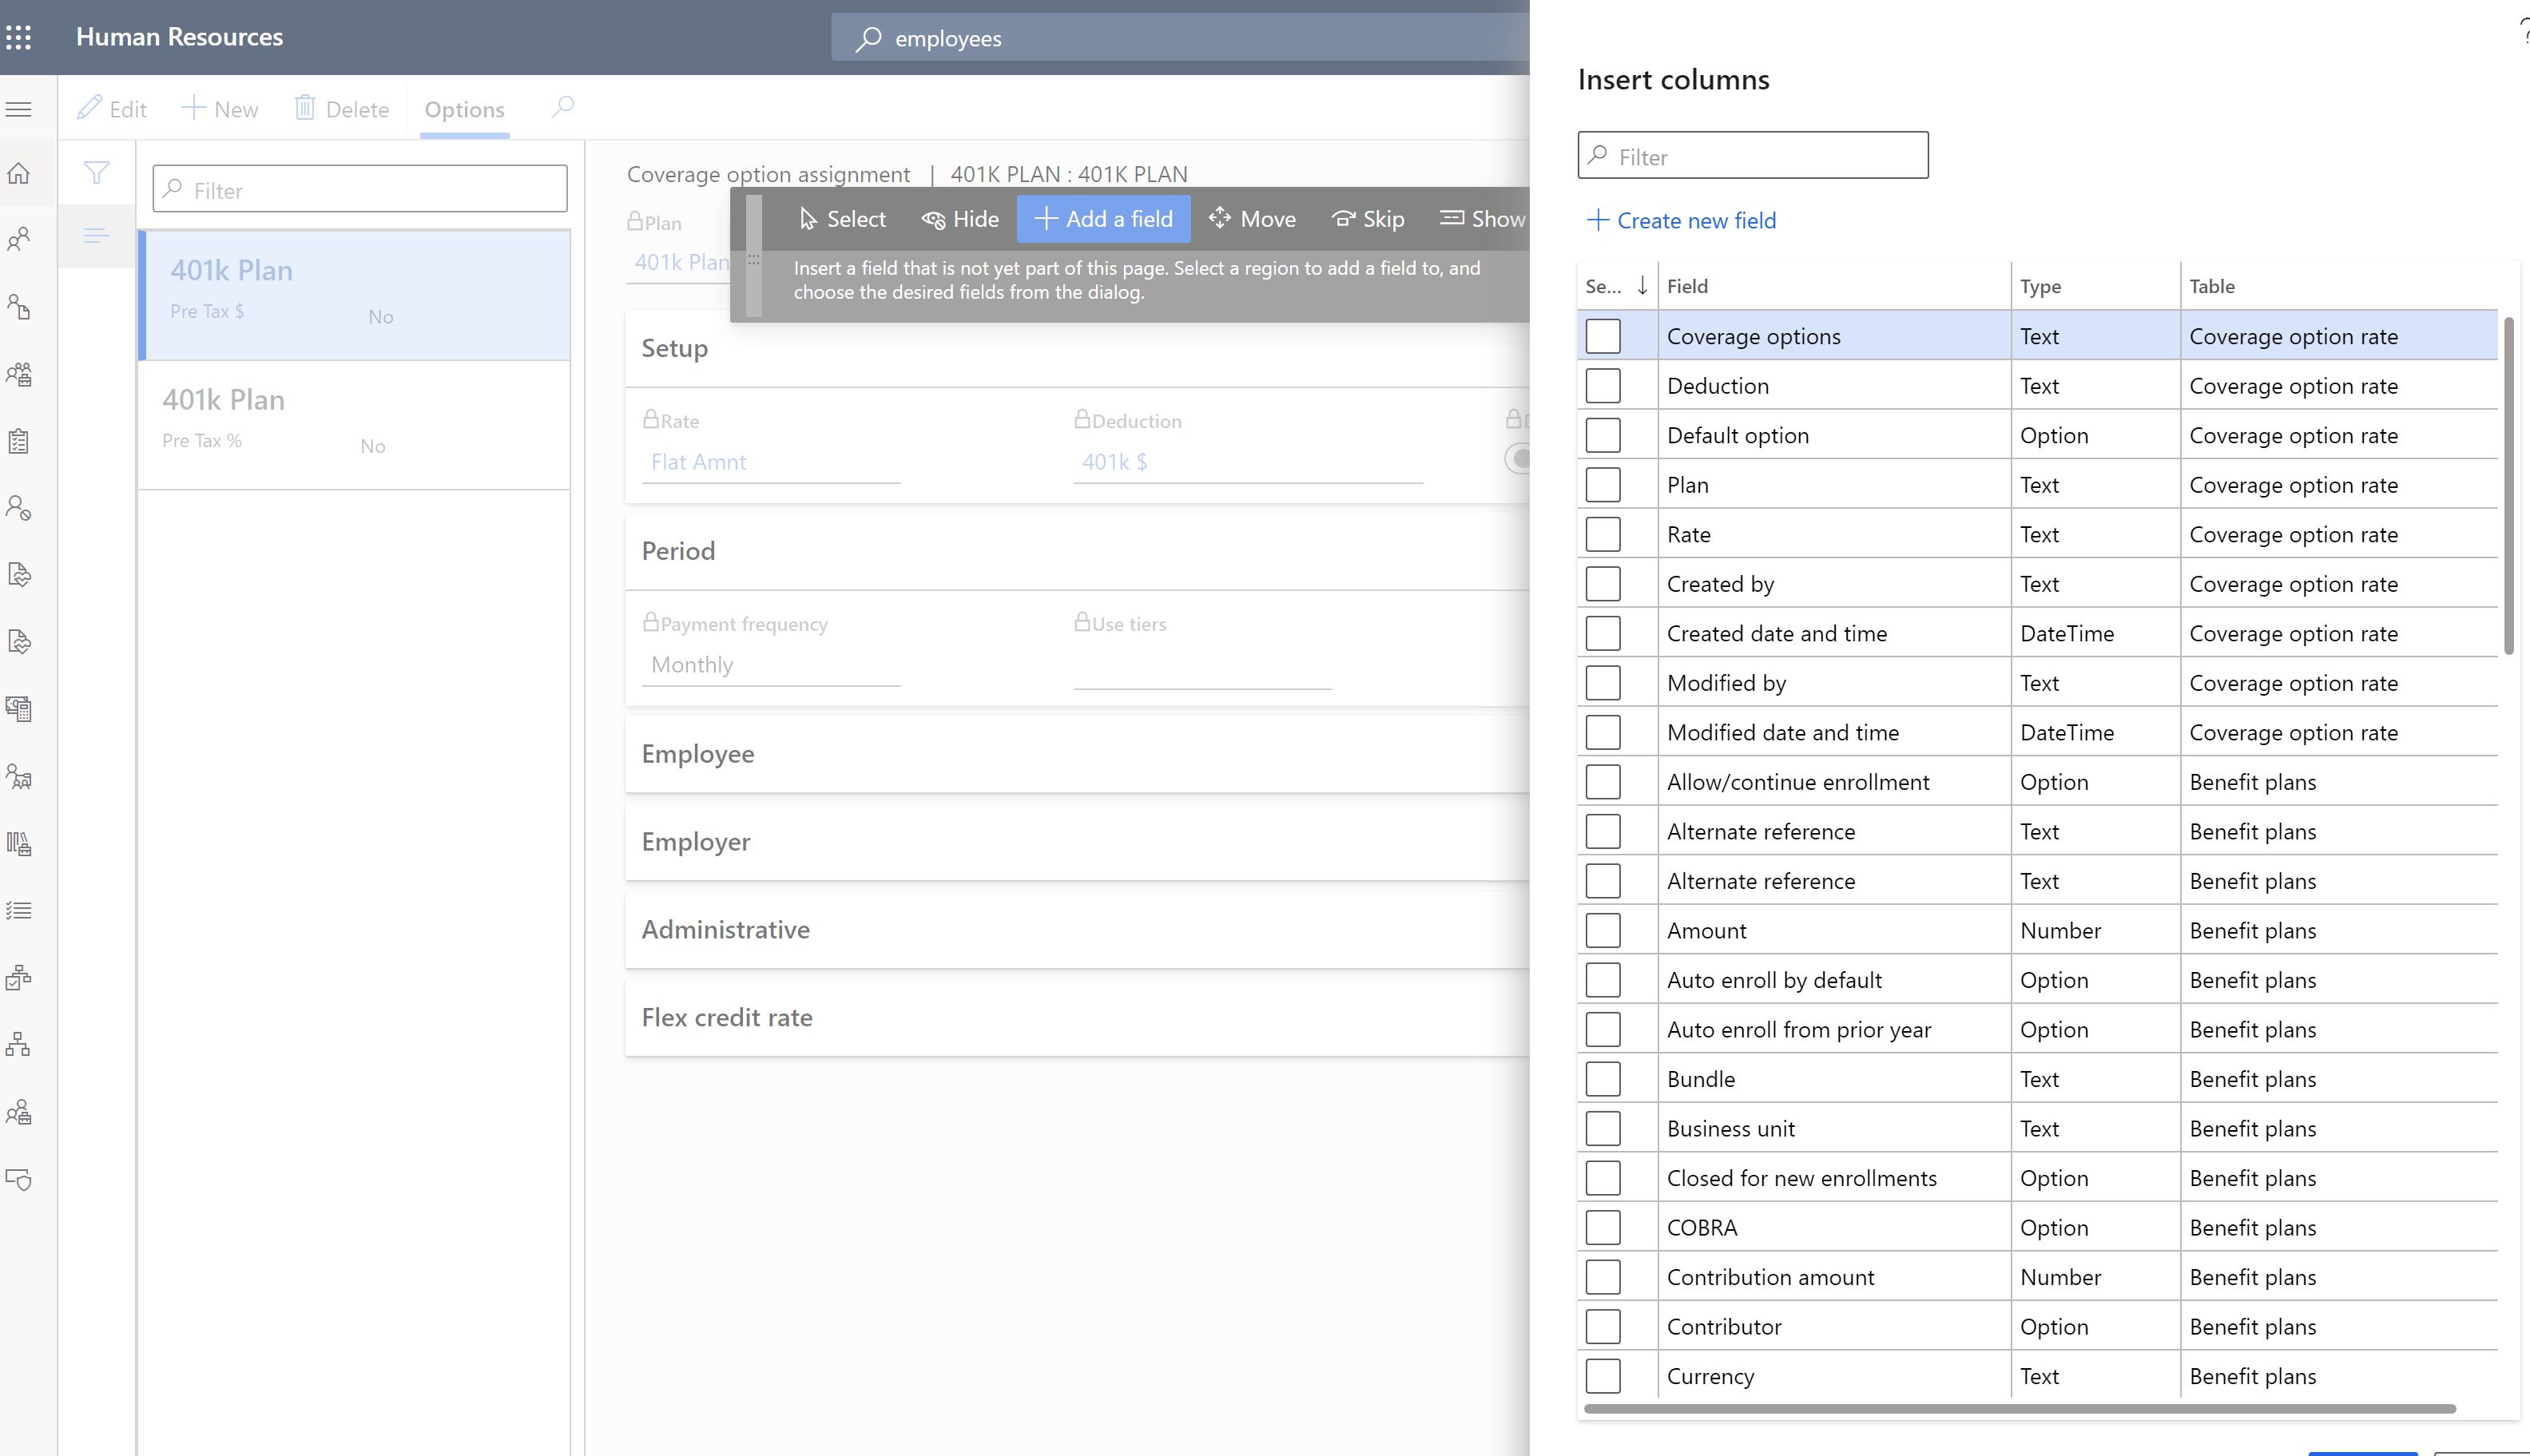Click the Filter icon in list view
2530x1456 pixels.
[x=96, y=172]
